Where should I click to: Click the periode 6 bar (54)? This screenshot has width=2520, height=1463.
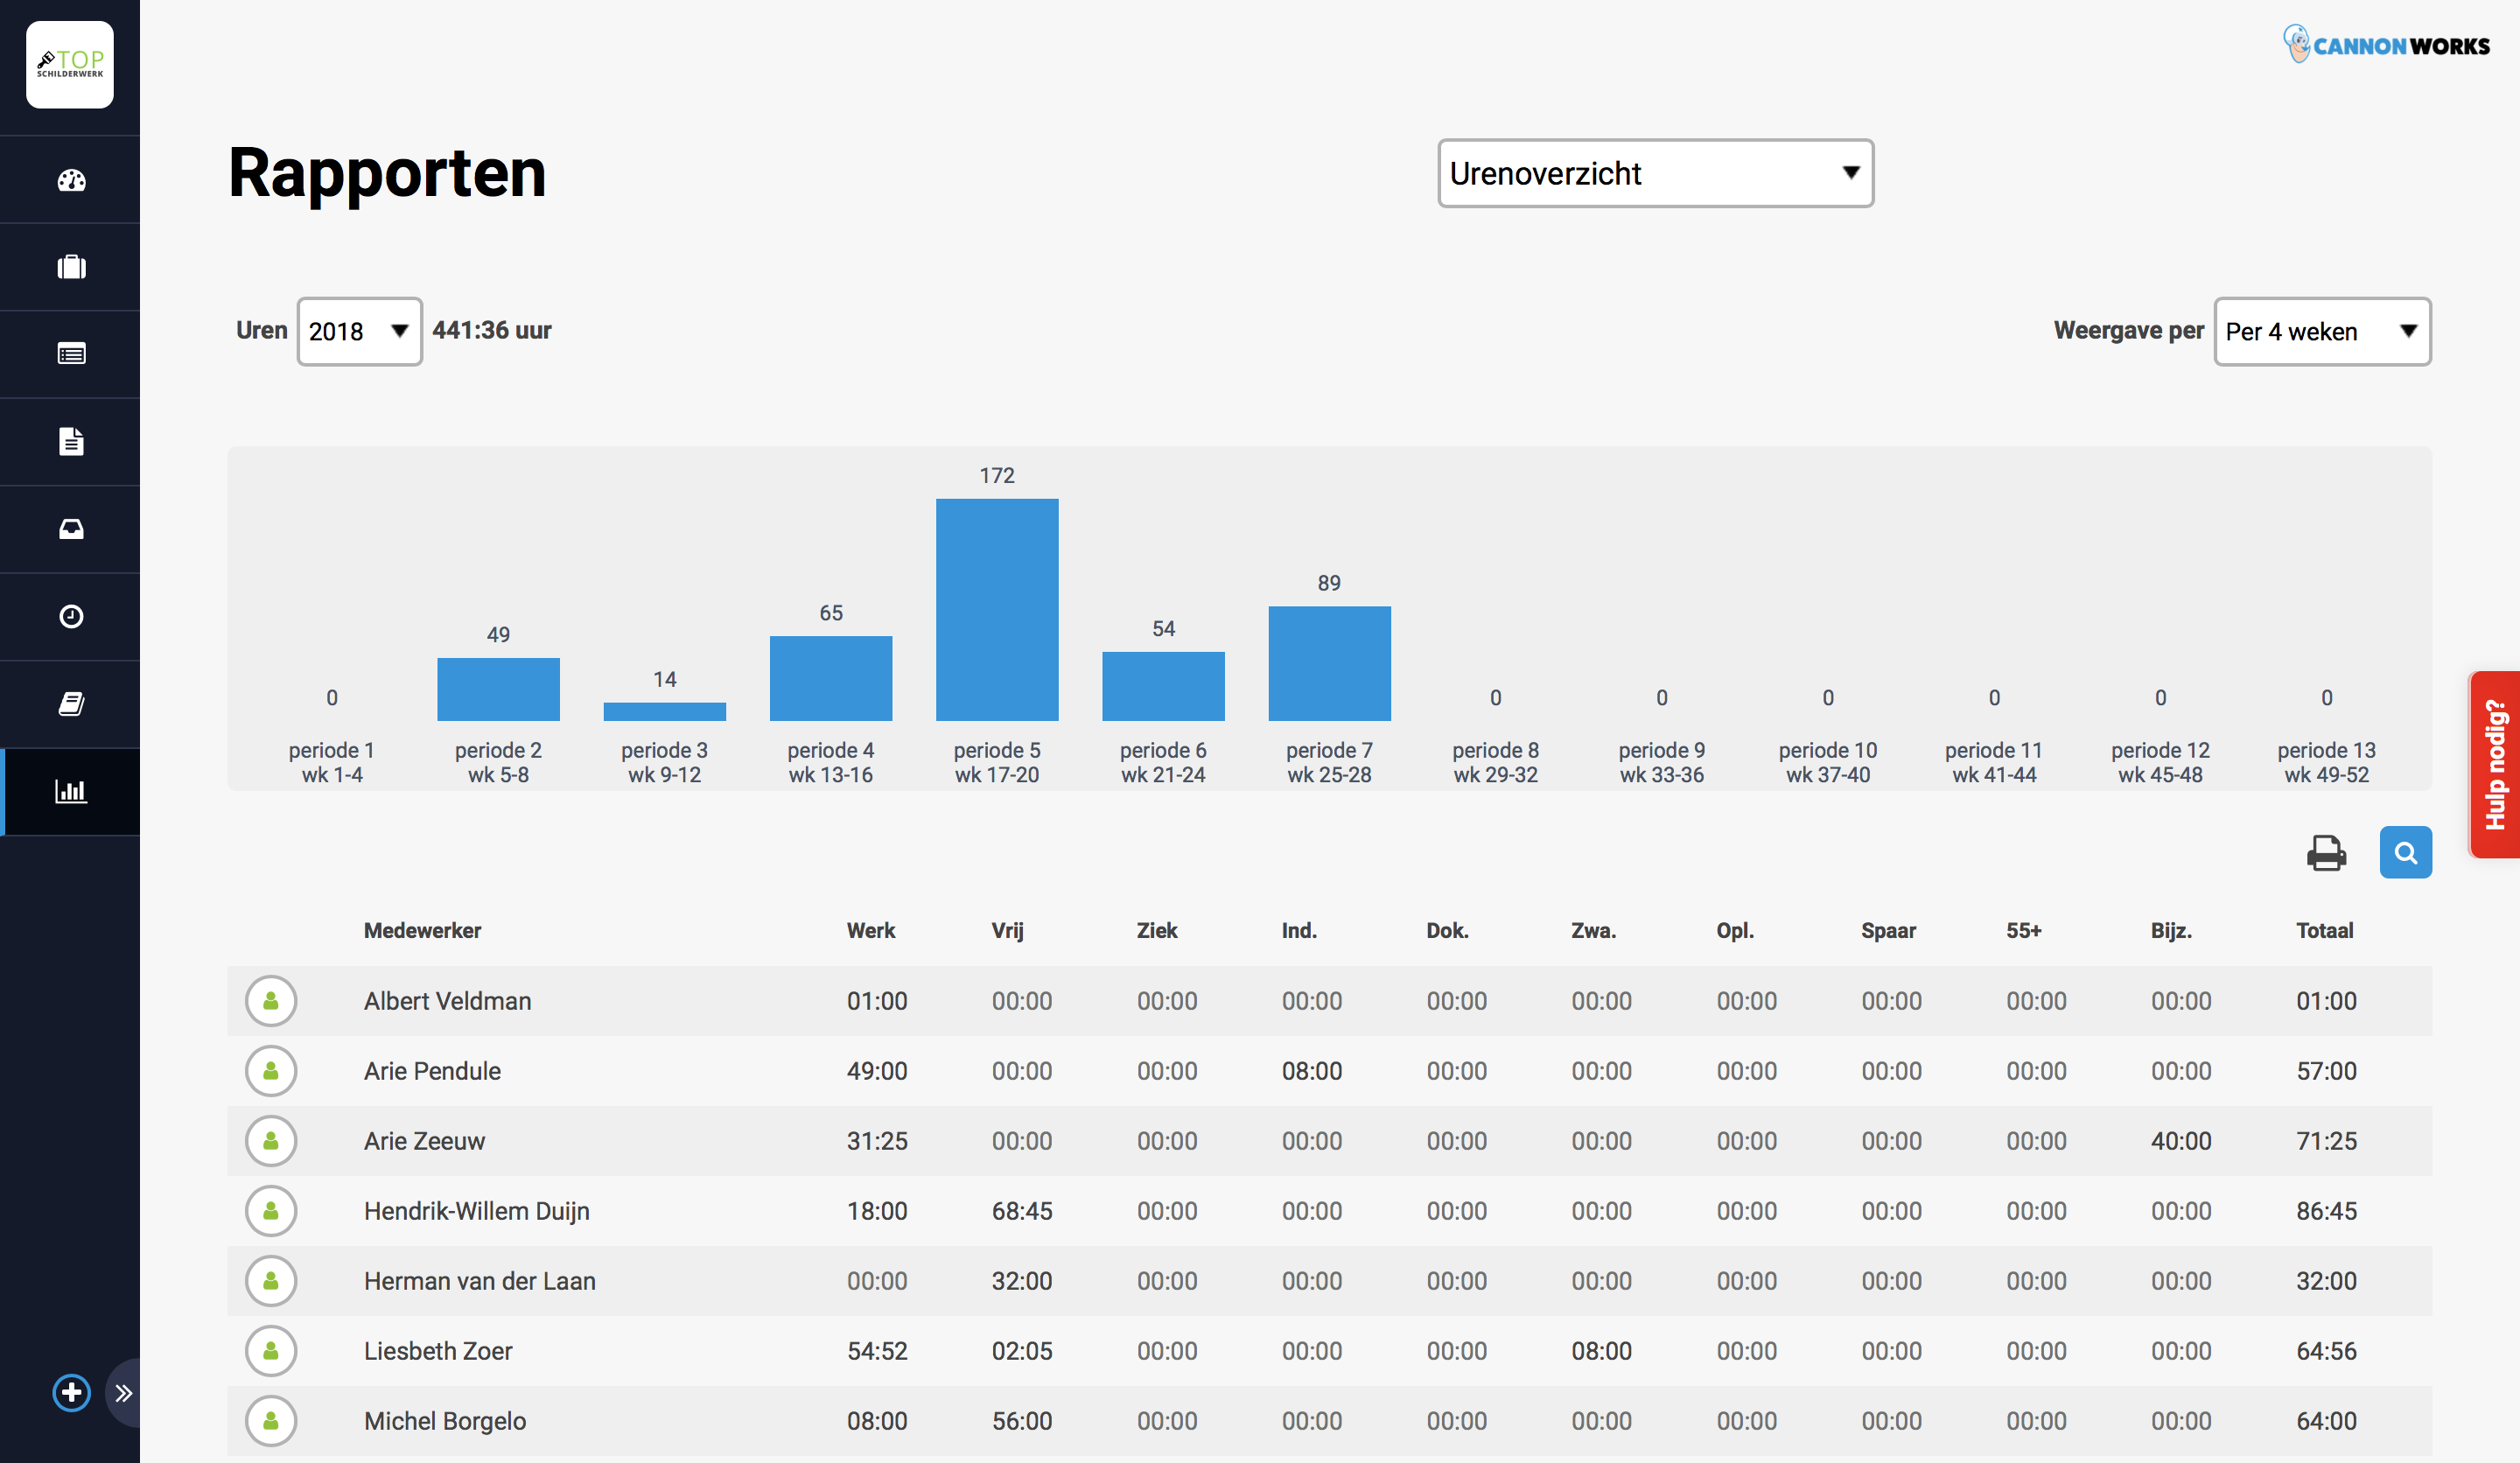1163,686
